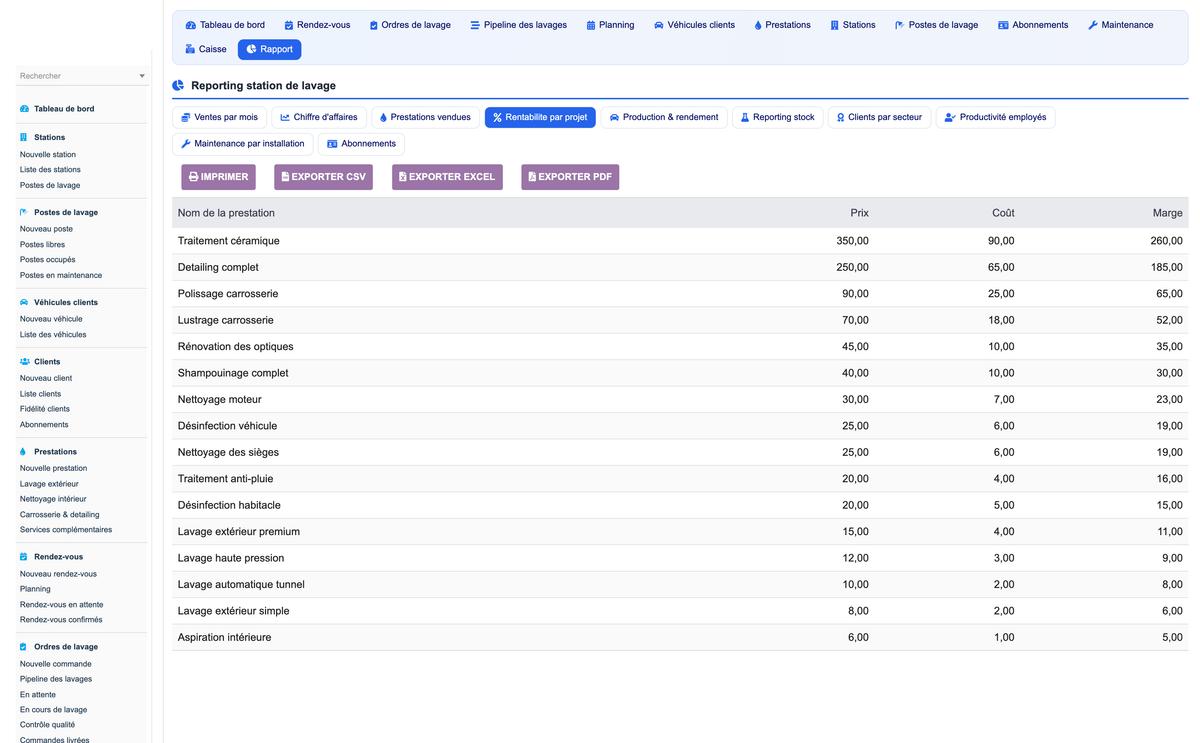
Task: Click the car icon beside Production & rendement
Action: point(614,117)
